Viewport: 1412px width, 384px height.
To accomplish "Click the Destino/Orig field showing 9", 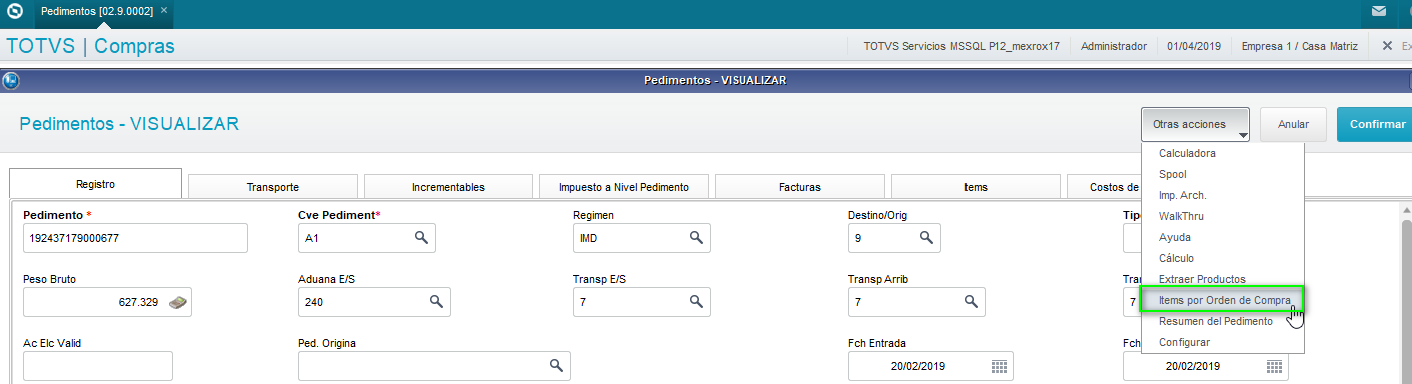I will pyautogui.click(x=894, y=238).
